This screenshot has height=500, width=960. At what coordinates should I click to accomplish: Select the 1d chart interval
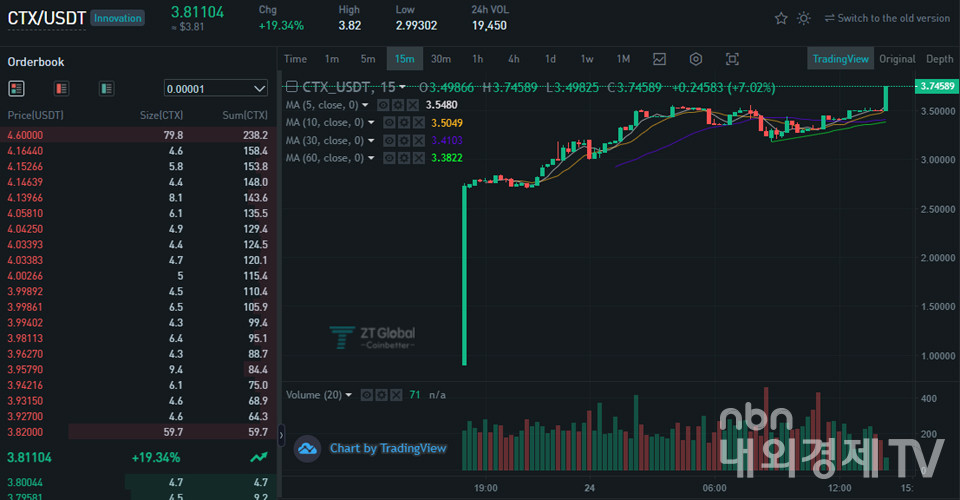[x=550, y=59]
